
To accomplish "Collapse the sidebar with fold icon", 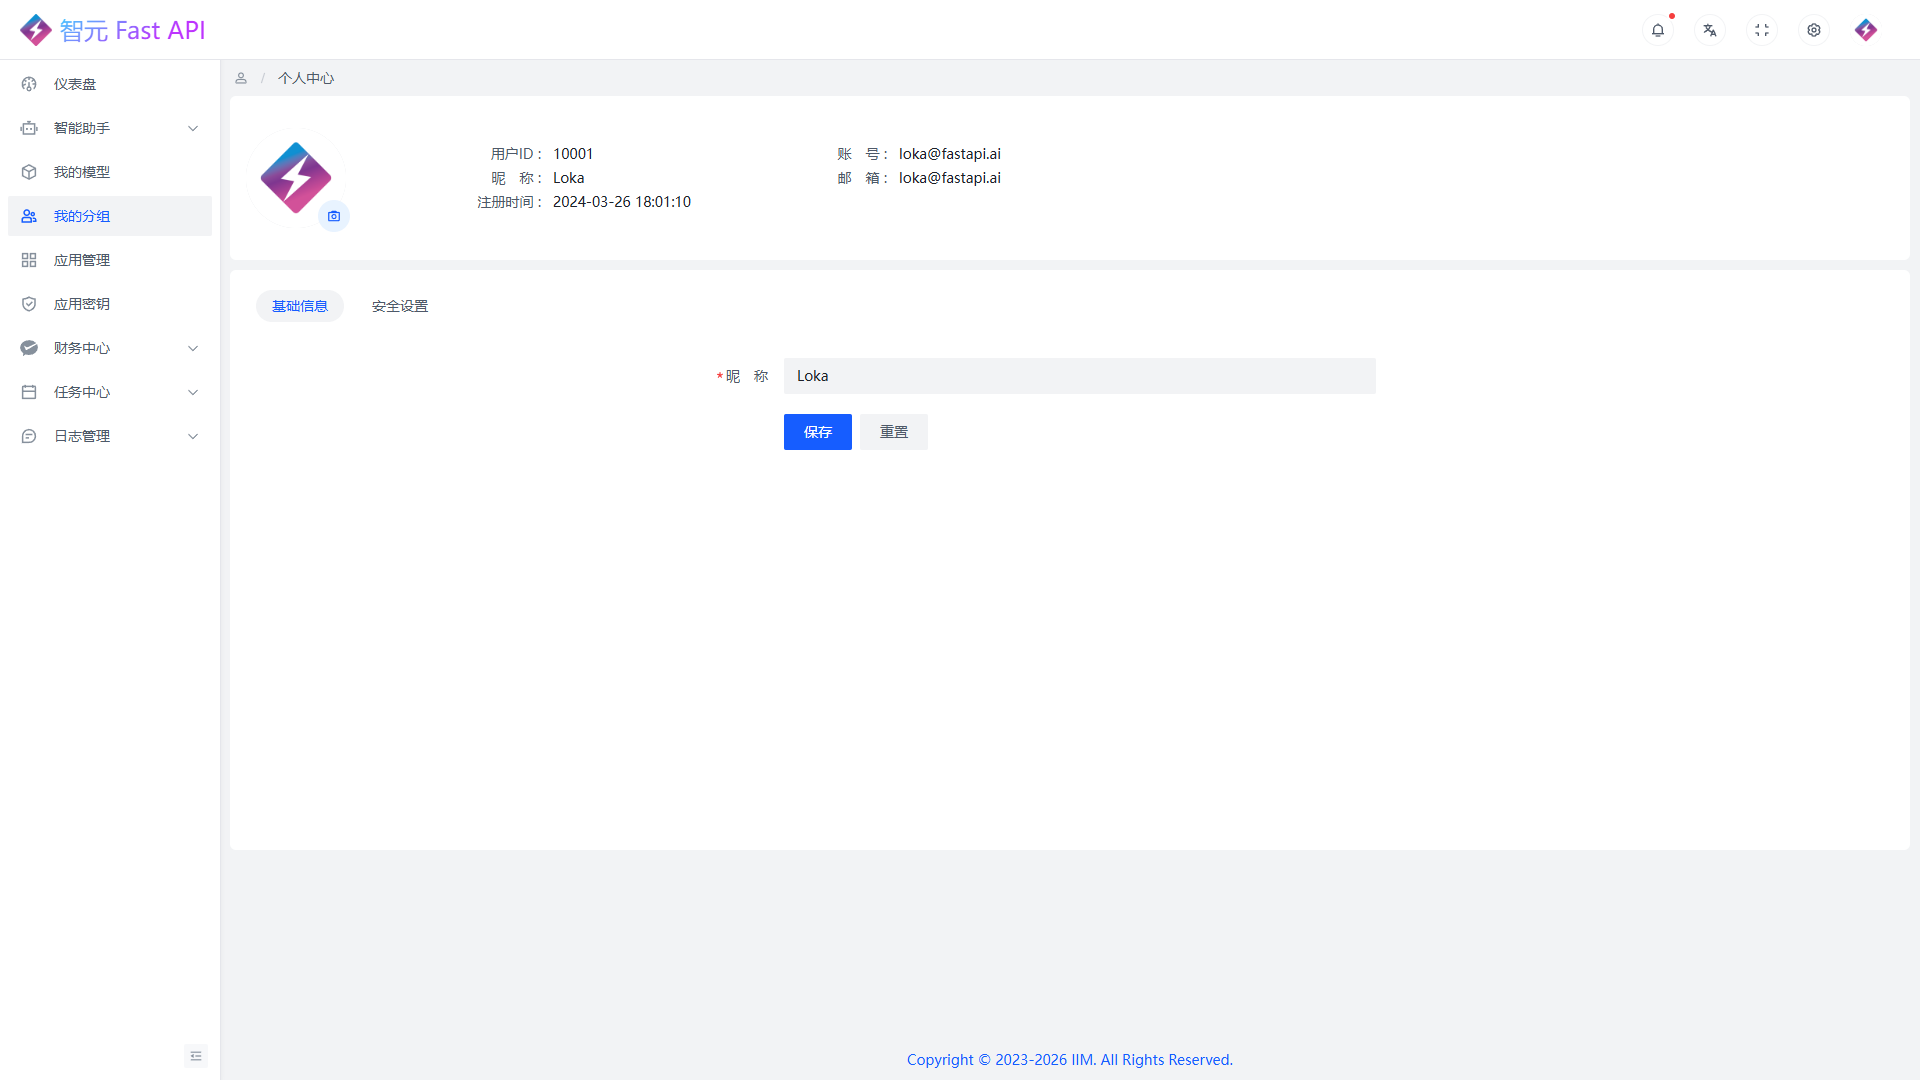I will [x=196, y=1056].
